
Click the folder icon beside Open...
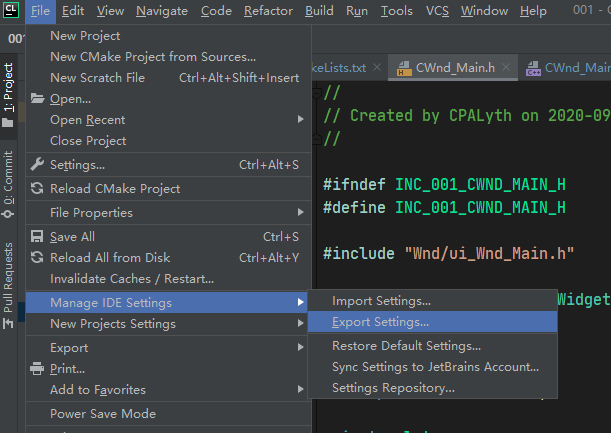tap(37, 99)
